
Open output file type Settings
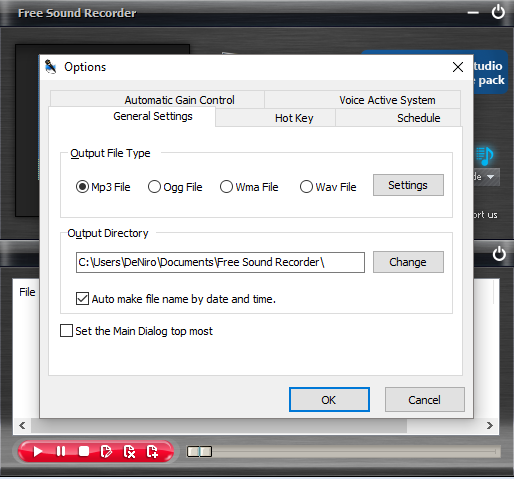click(408, 185)
